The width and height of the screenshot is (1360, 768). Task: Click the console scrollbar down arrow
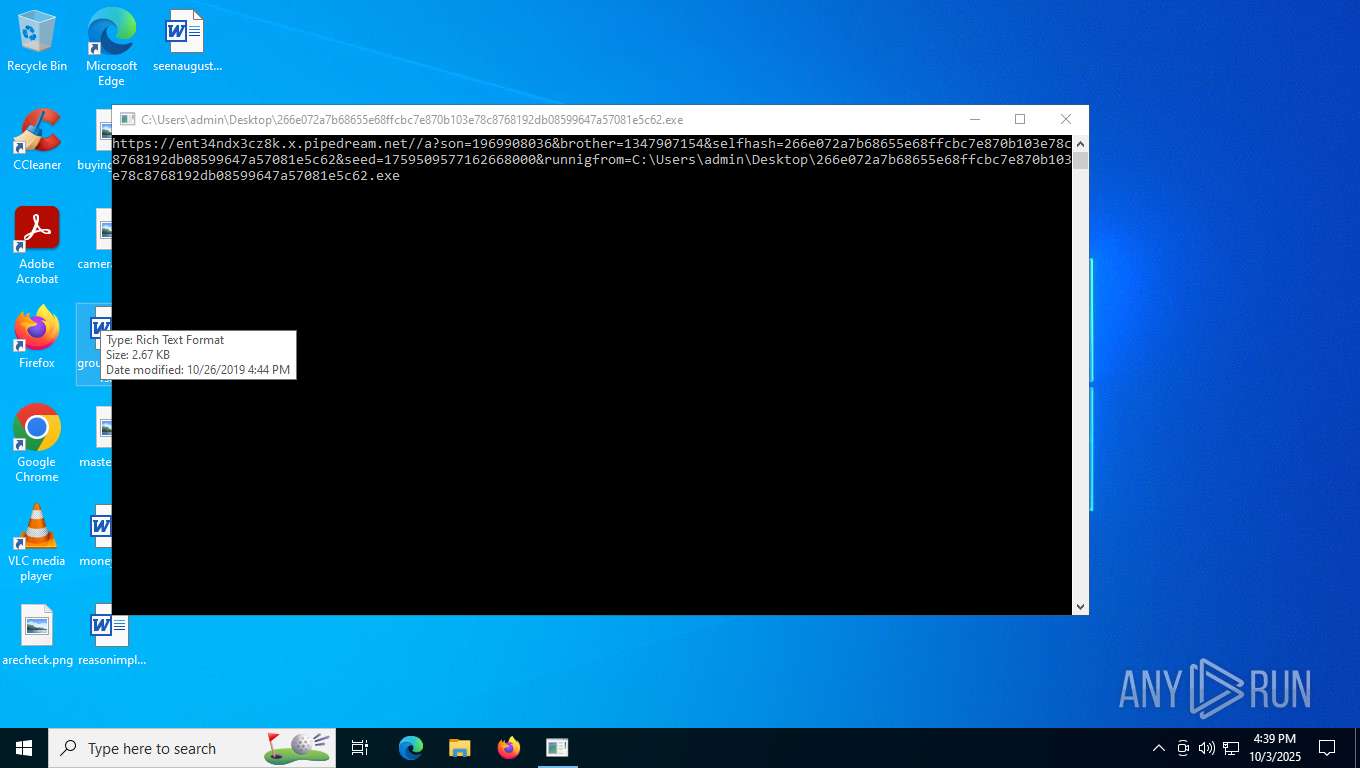click(x=1080, y=607)
